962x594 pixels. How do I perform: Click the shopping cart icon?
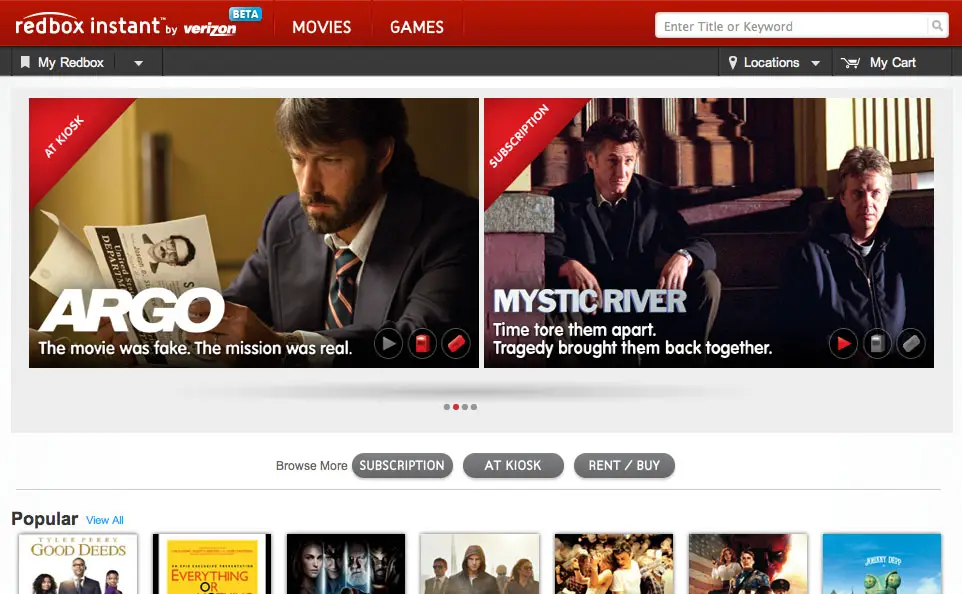[x=850, y=63]
